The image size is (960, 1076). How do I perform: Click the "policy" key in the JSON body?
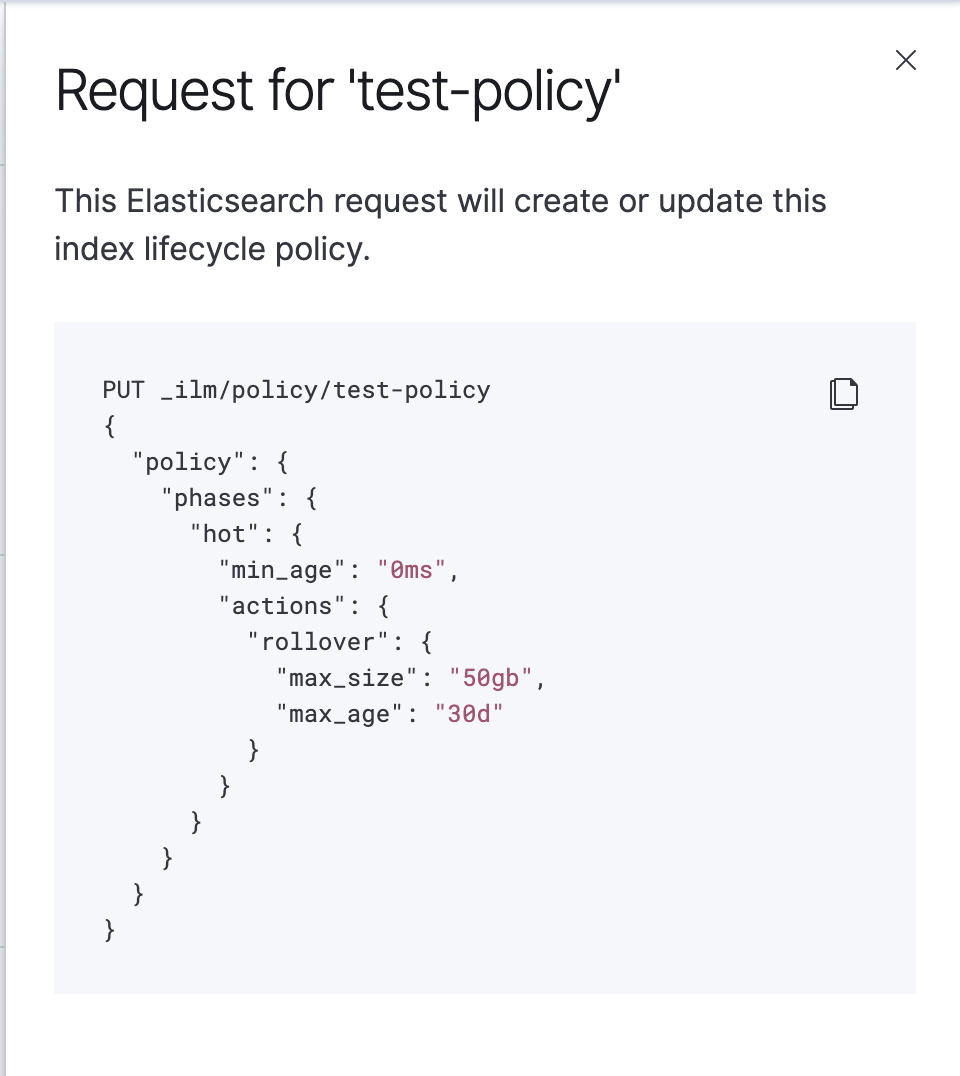[186, 461]
